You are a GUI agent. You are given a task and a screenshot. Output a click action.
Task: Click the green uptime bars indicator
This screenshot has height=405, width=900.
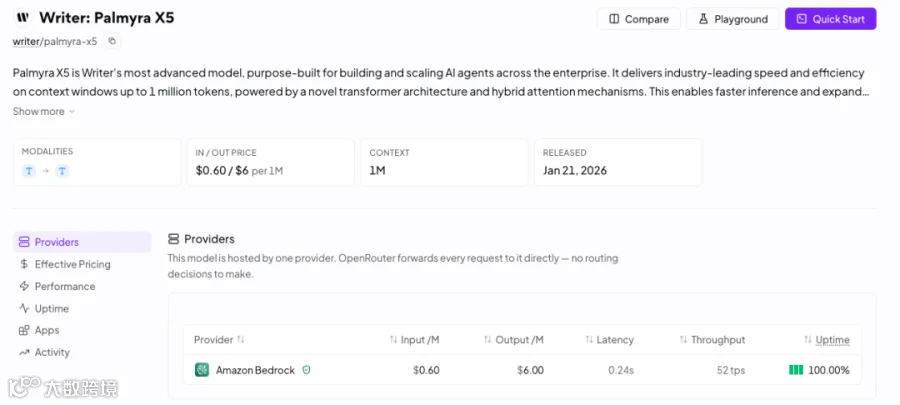click(796, 370)
